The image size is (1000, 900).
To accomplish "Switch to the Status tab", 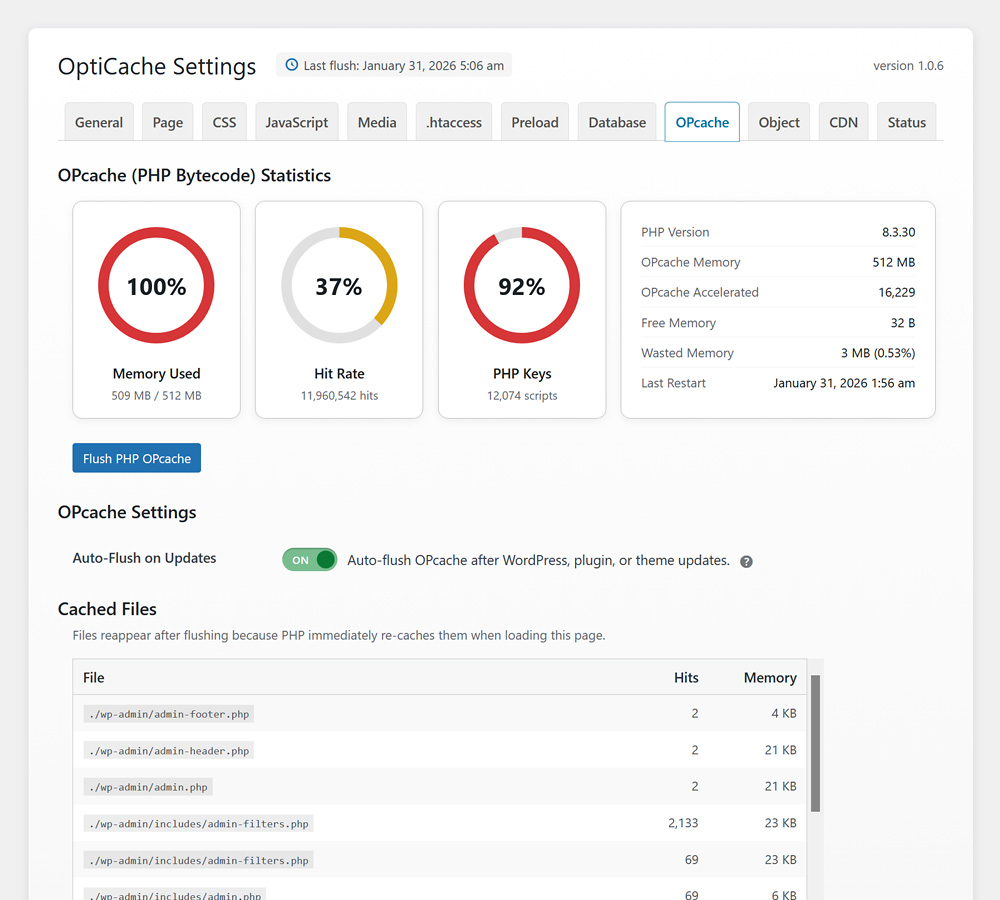I will click(x=906, y=122).
